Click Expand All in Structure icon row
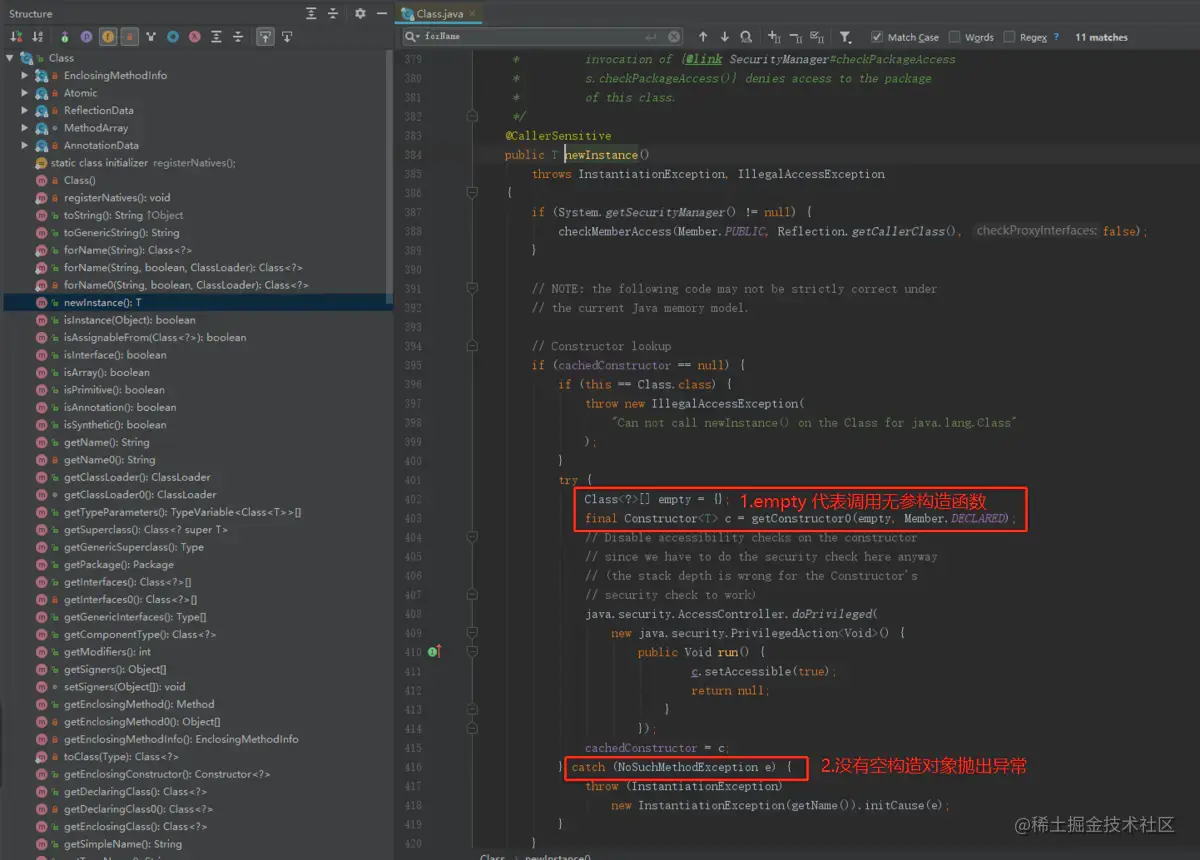Image resolution: width=1200 pixels, height=860 pixels. point(216,37)
